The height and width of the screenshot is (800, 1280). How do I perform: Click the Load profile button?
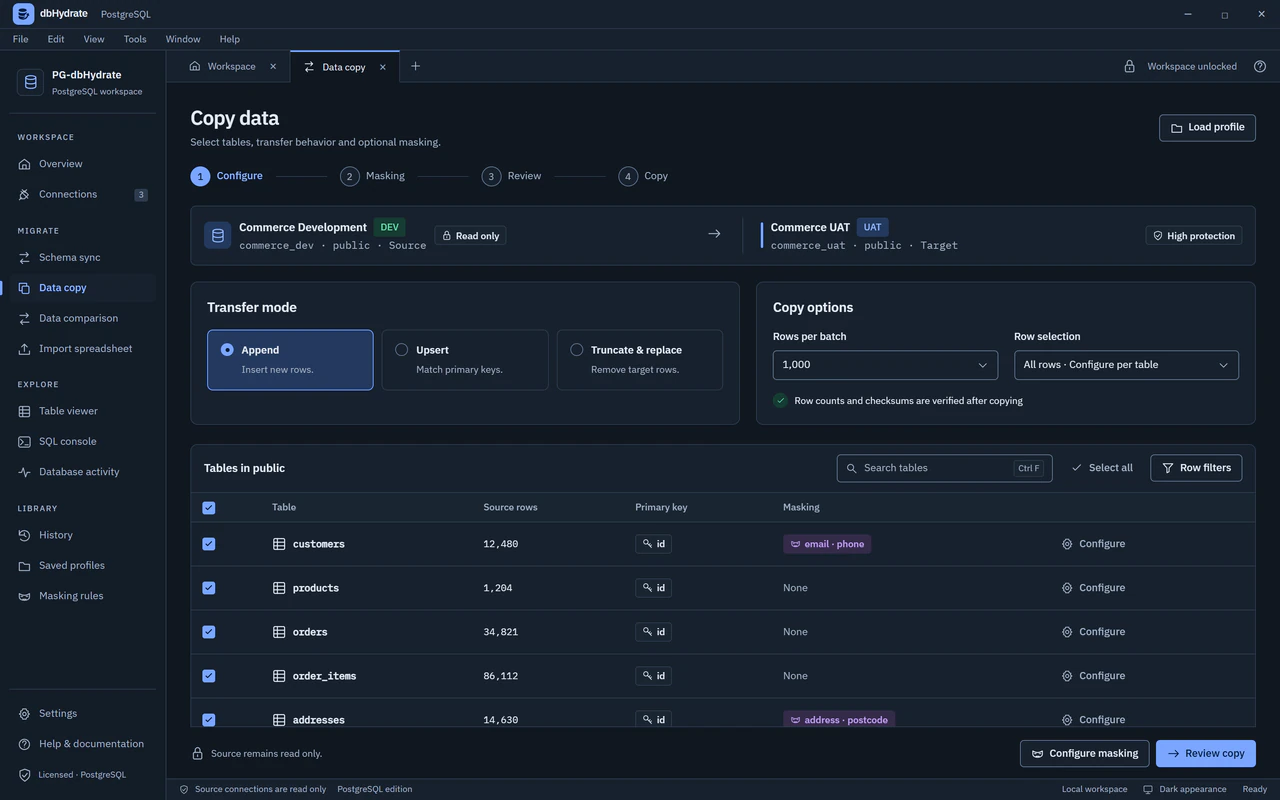(1207, 128)
